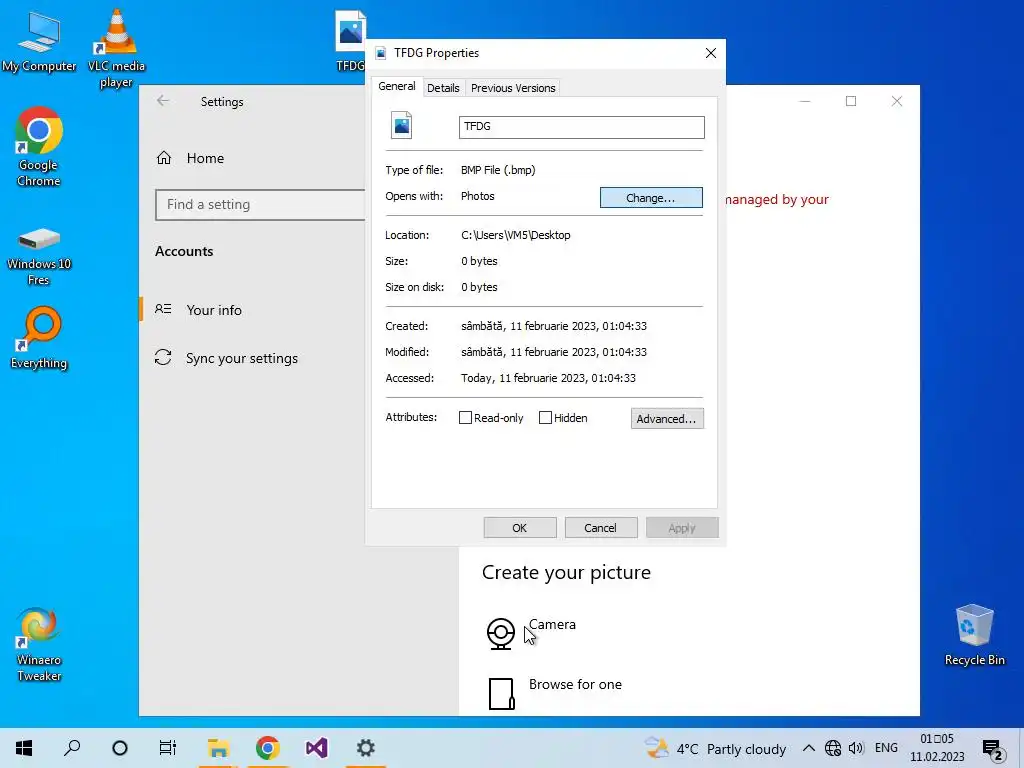Open the network globe tray icon
1024x768 pixels.
[833, 748]
